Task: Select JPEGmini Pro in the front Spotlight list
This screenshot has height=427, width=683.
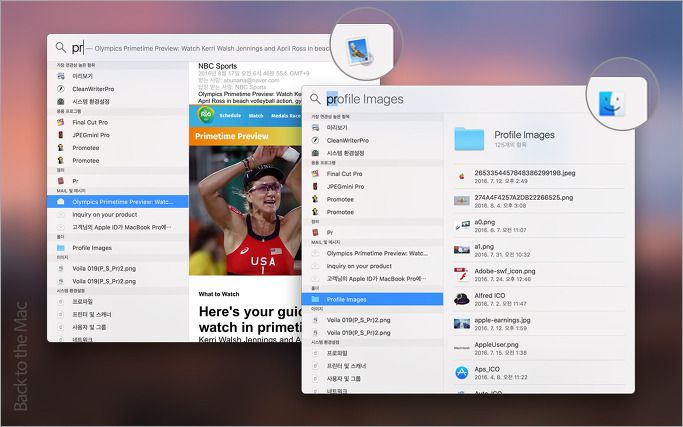Action: 372,186
